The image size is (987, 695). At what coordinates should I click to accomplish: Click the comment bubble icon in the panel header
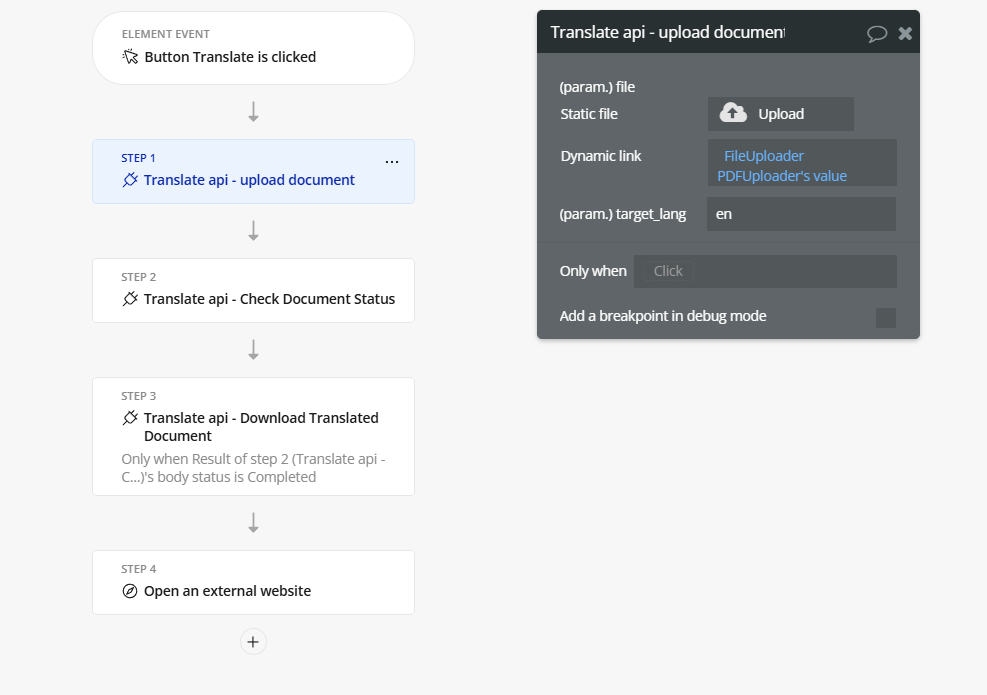click(877, 33)
